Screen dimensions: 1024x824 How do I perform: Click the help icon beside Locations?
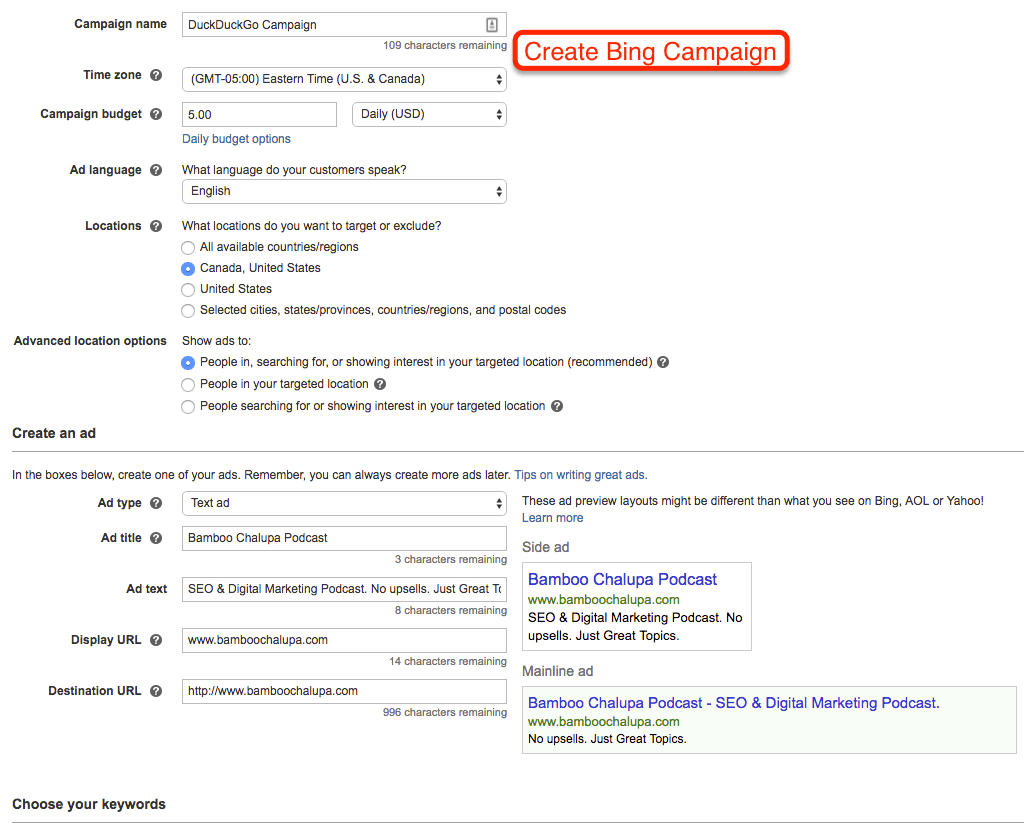pos(155,226)
